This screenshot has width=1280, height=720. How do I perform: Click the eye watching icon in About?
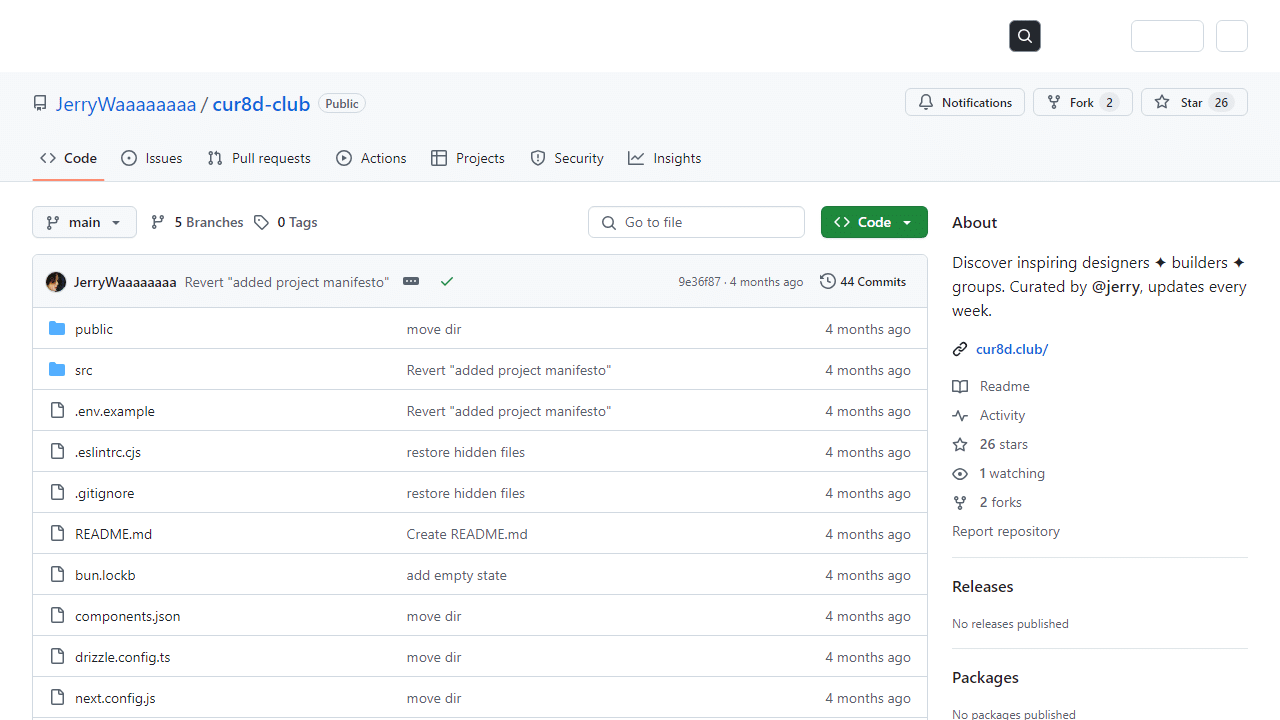click(x=960, y=473)
